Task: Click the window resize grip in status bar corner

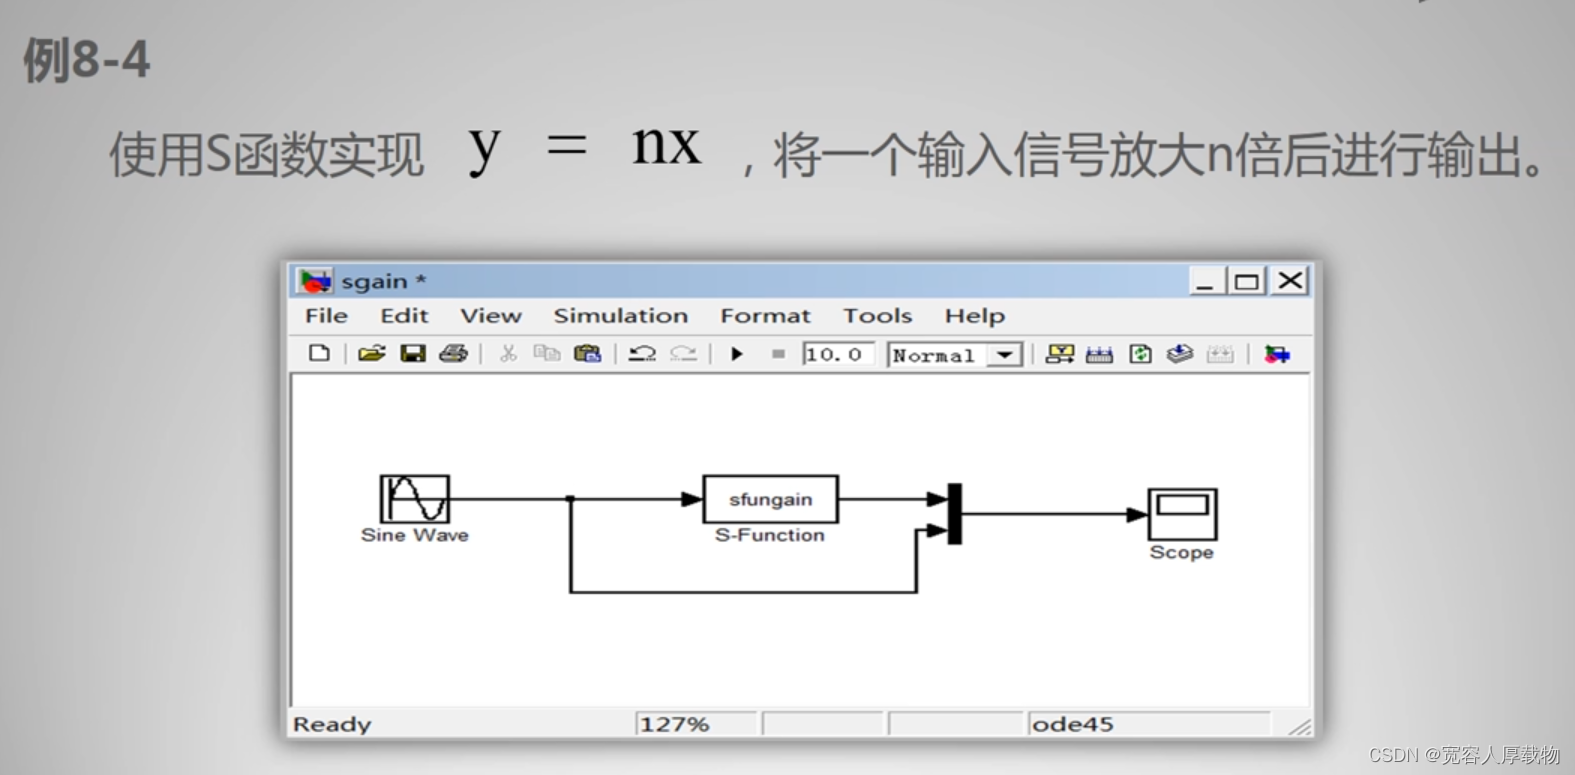Action: tap(1299, 727)
